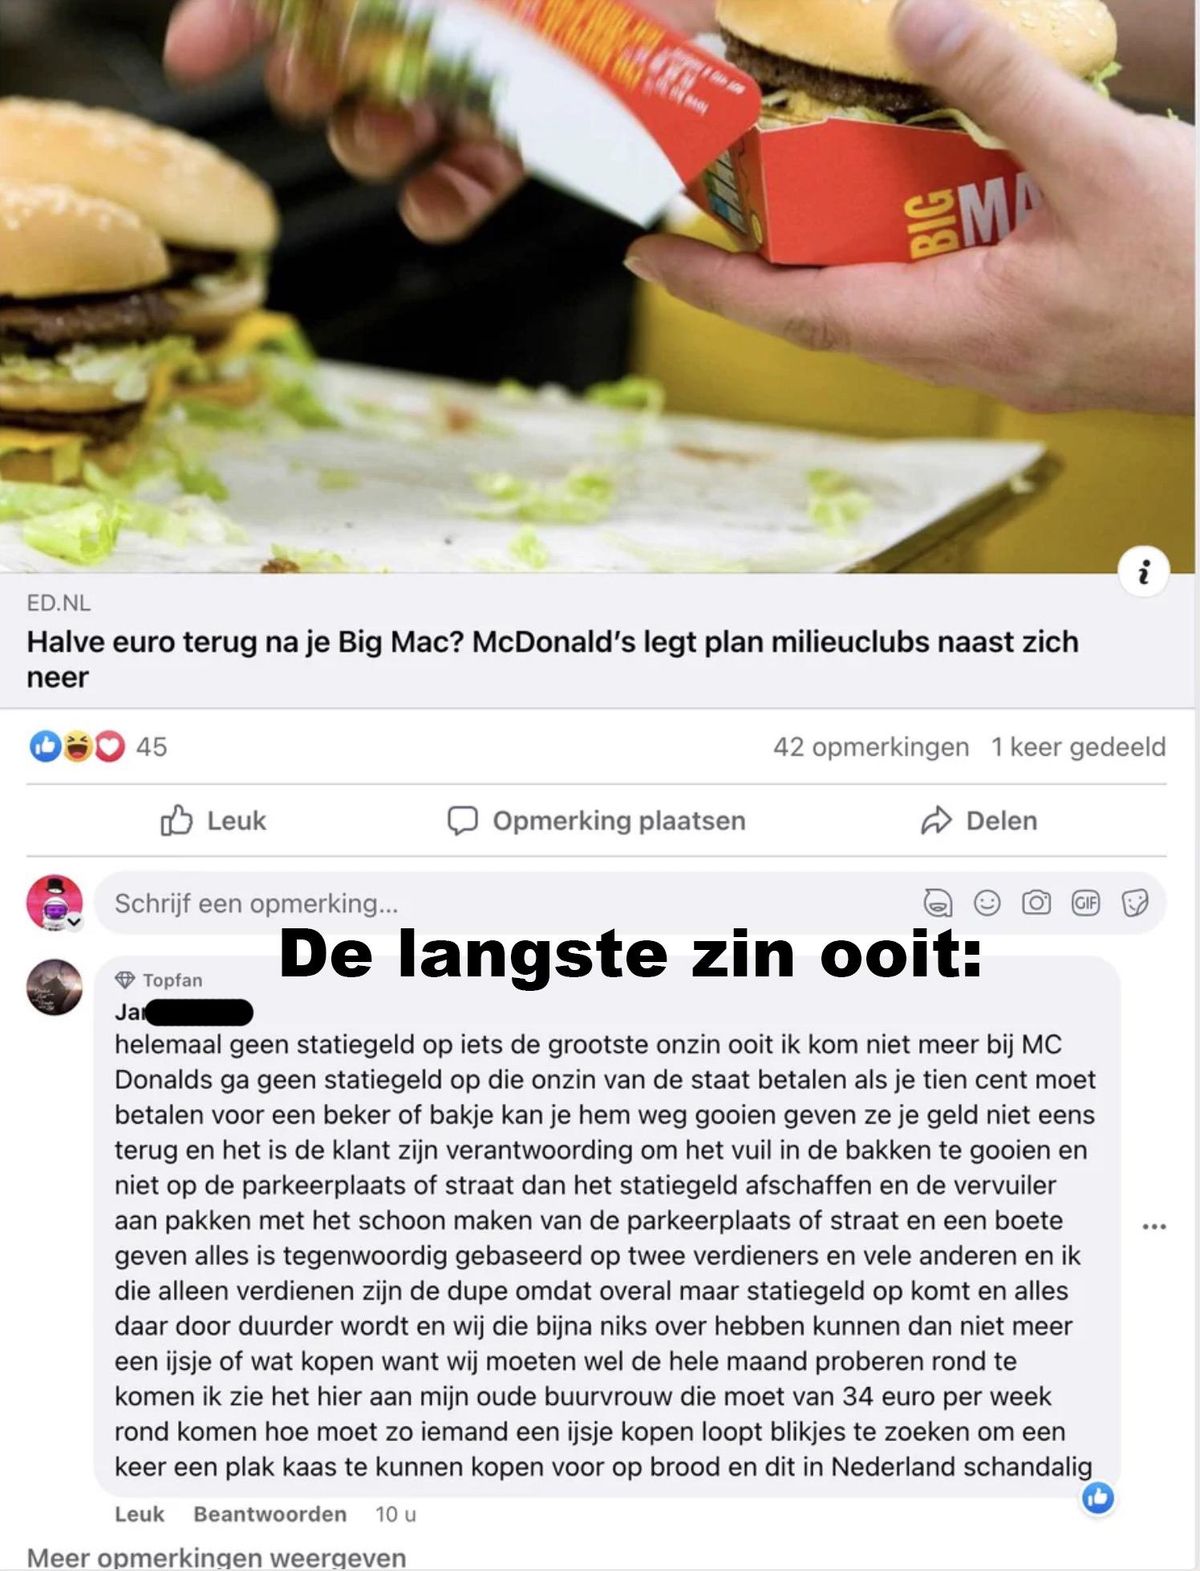Click Leuk under the comment
The height and width of the screenshot is (1571, 1200).
point(139,1514)
